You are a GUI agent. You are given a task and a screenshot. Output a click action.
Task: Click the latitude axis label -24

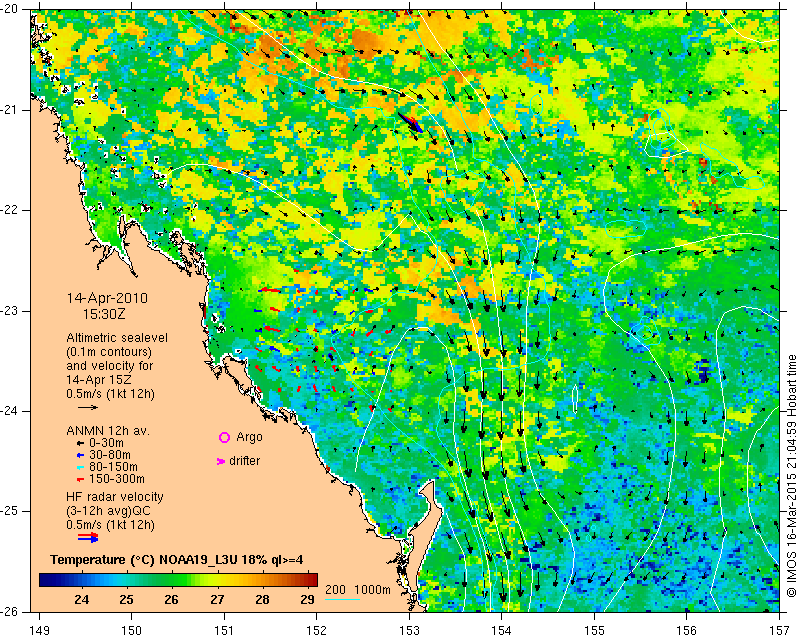[10, 411]
